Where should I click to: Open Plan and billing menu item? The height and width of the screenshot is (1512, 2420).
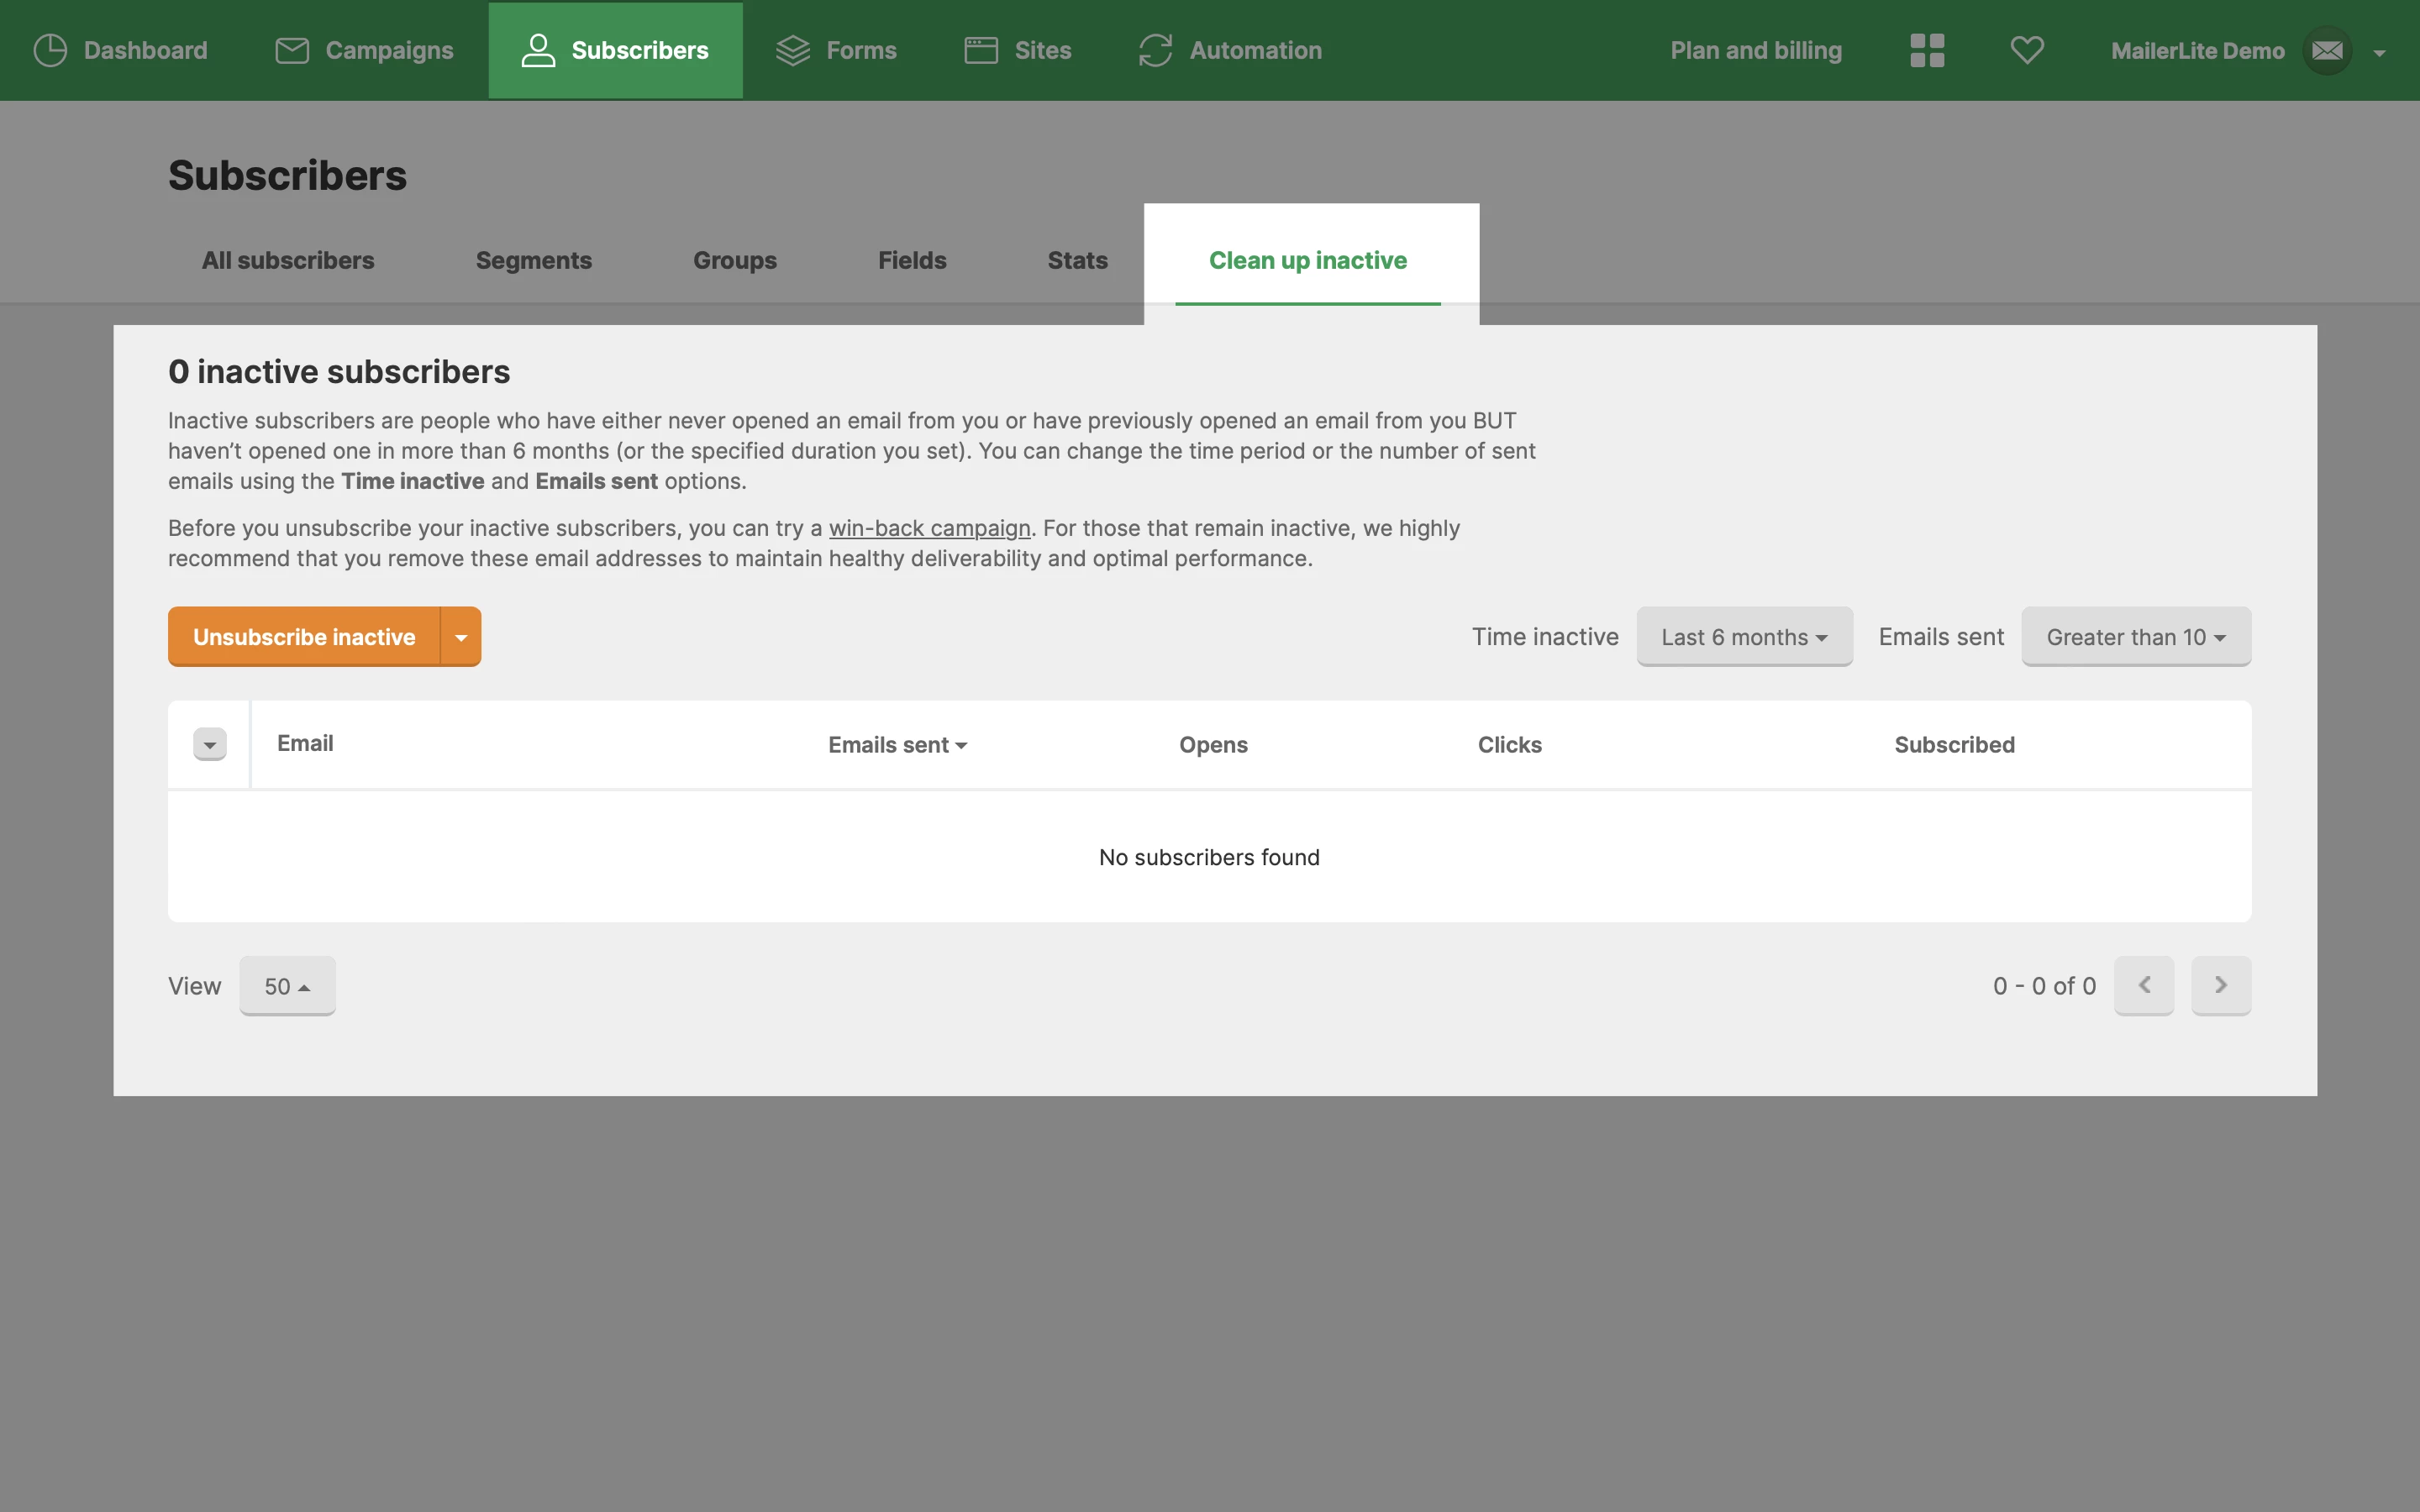pos(1756,50)
